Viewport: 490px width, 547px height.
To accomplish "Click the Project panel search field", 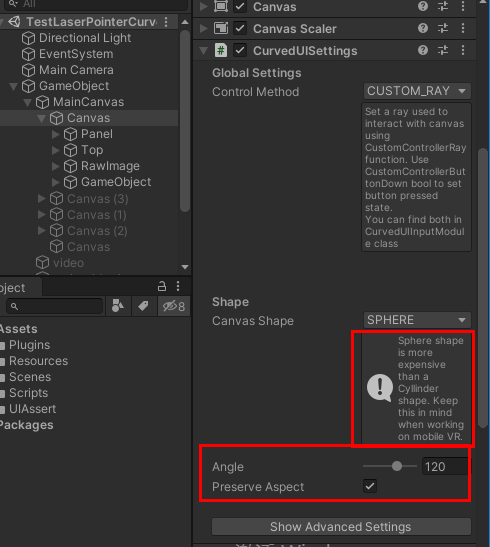I will pos(55,306).
